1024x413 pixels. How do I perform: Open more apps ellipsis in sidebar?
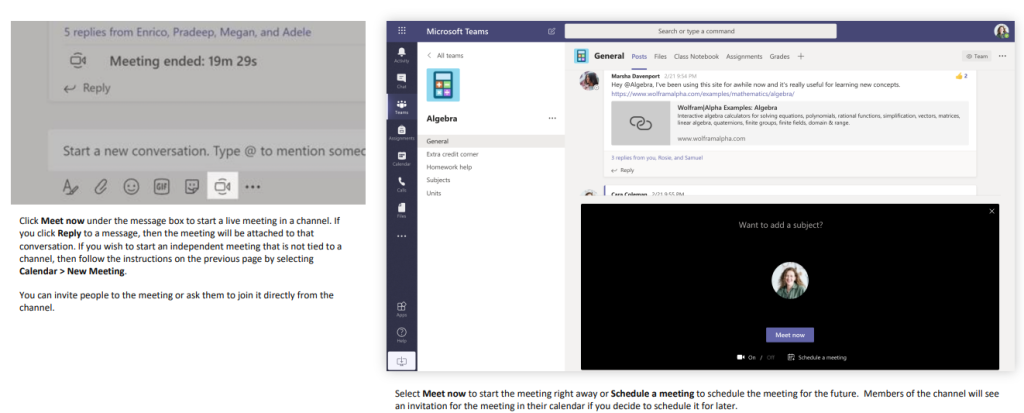pos(401,236)
